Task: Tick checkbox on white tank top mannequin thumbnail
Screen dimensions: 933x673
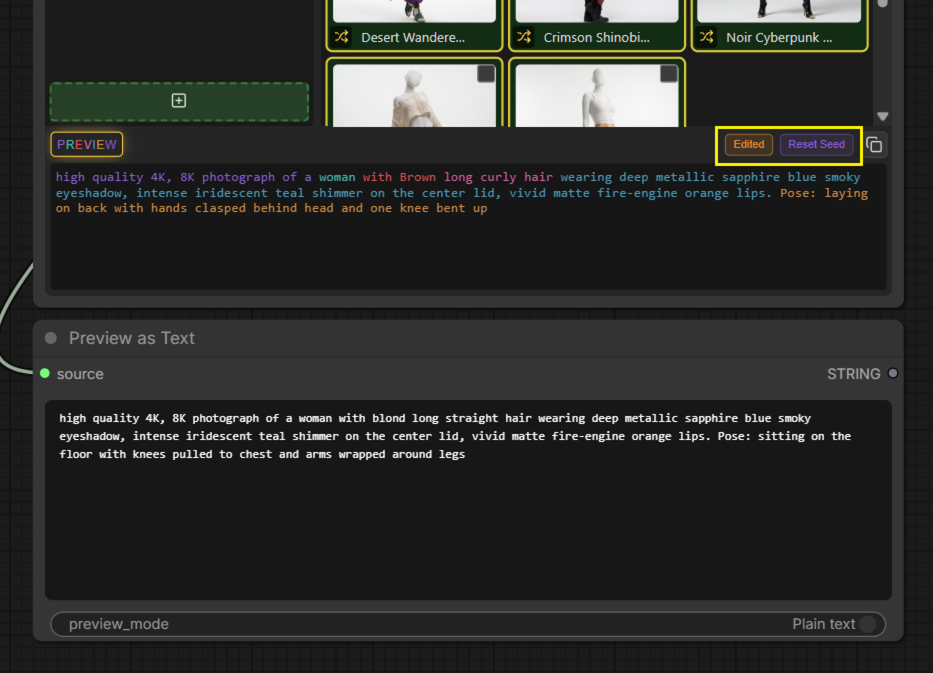Action: 669,74
